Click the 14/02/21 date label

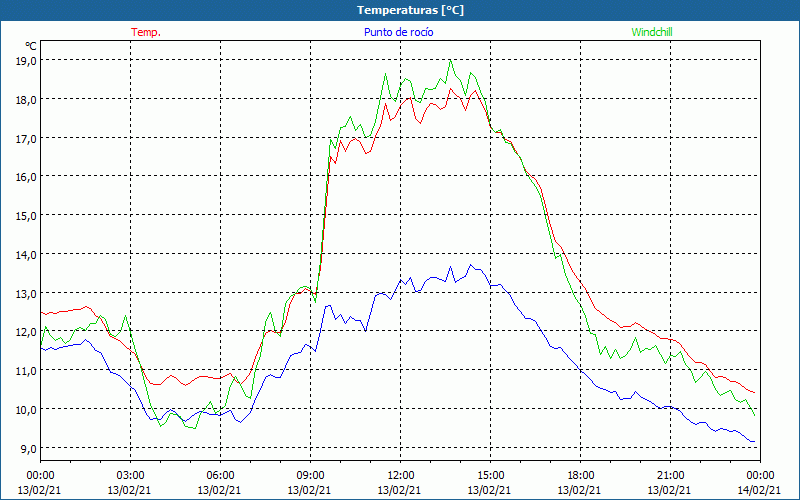click(759, 490)
